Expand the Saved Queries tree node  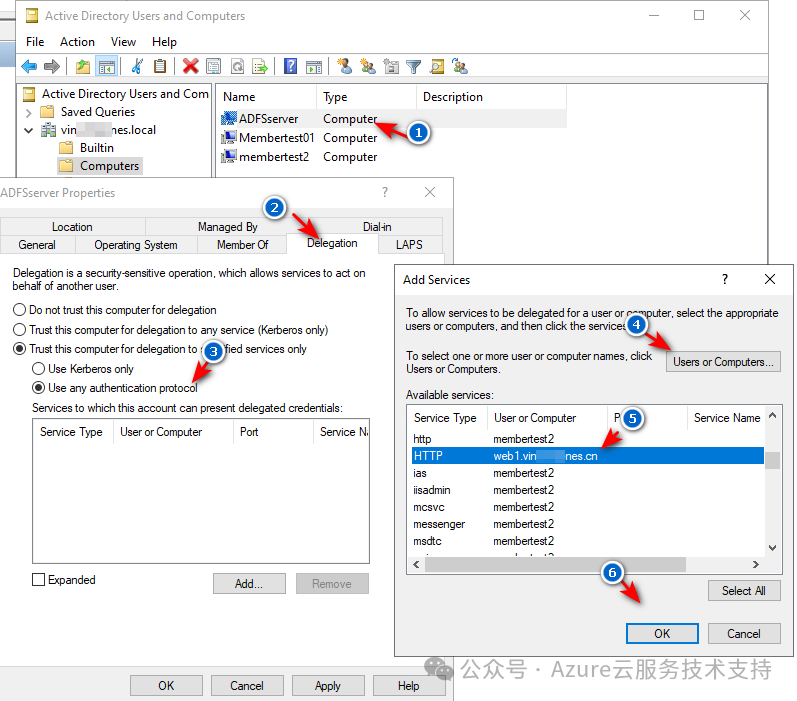(28, 112)
